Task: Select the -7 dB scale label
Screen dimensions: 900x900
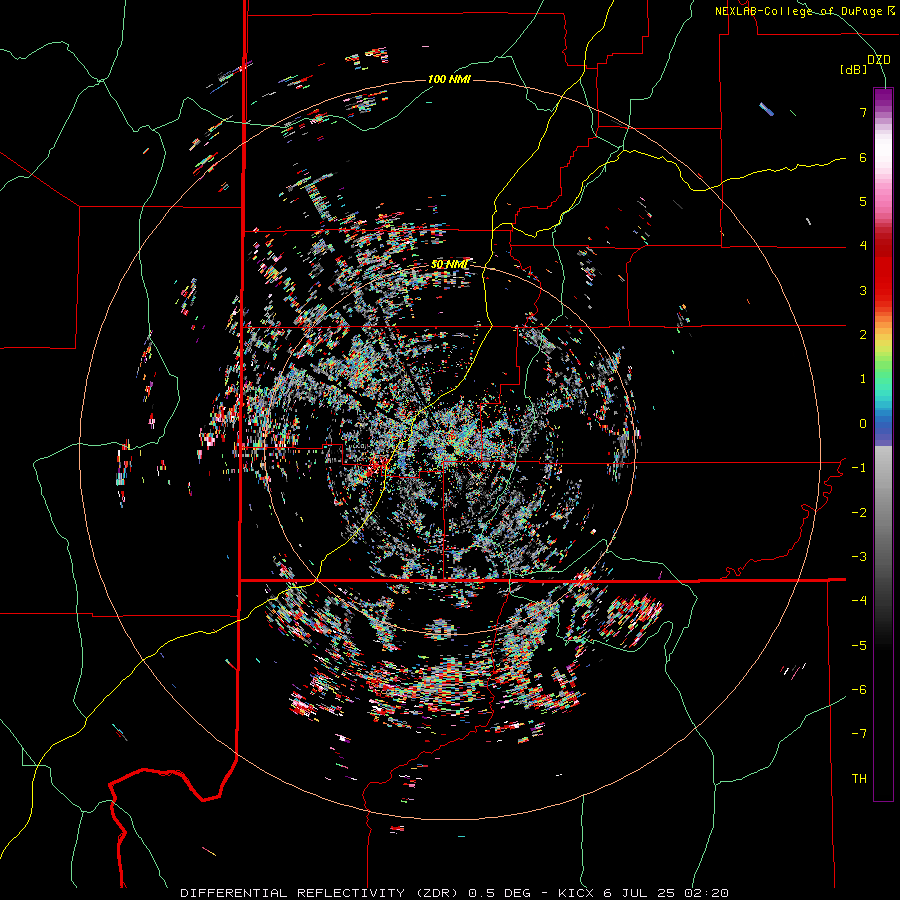Action: [x=859, y=734]
